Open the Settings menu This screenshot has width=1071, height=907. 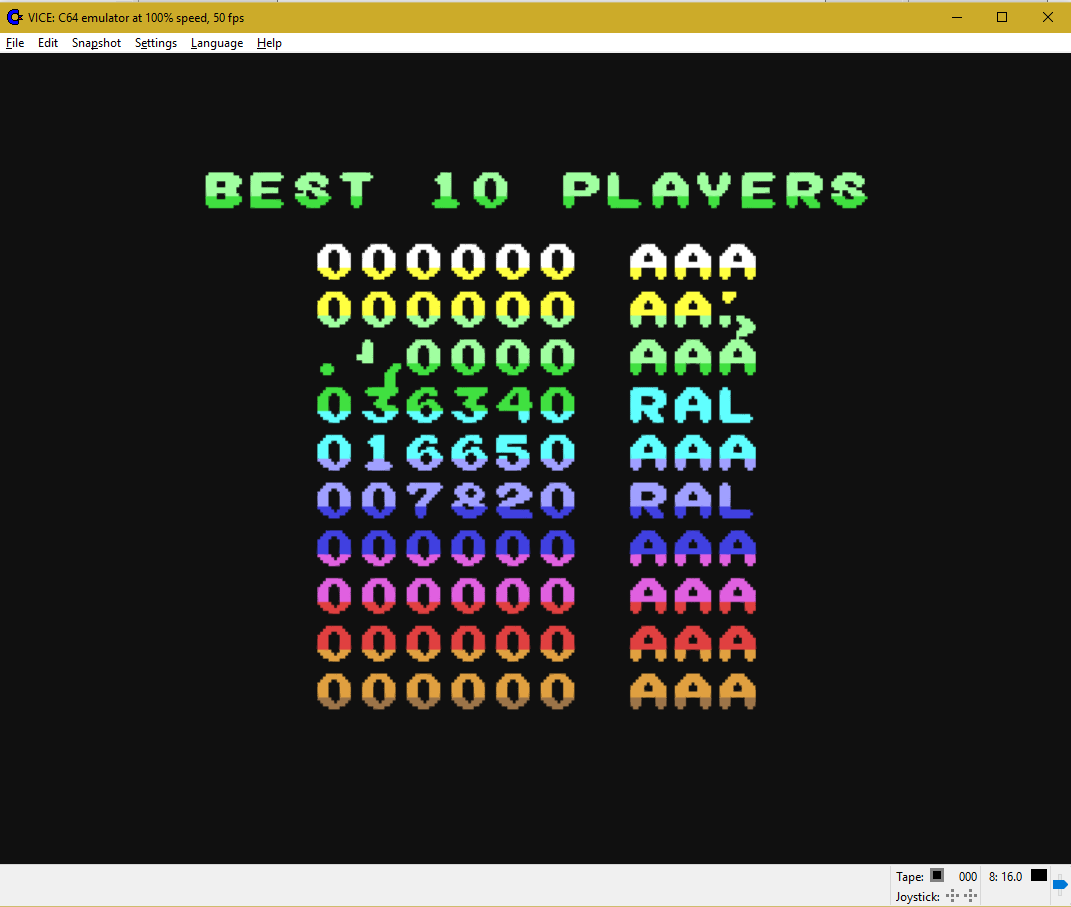[156, 43]
